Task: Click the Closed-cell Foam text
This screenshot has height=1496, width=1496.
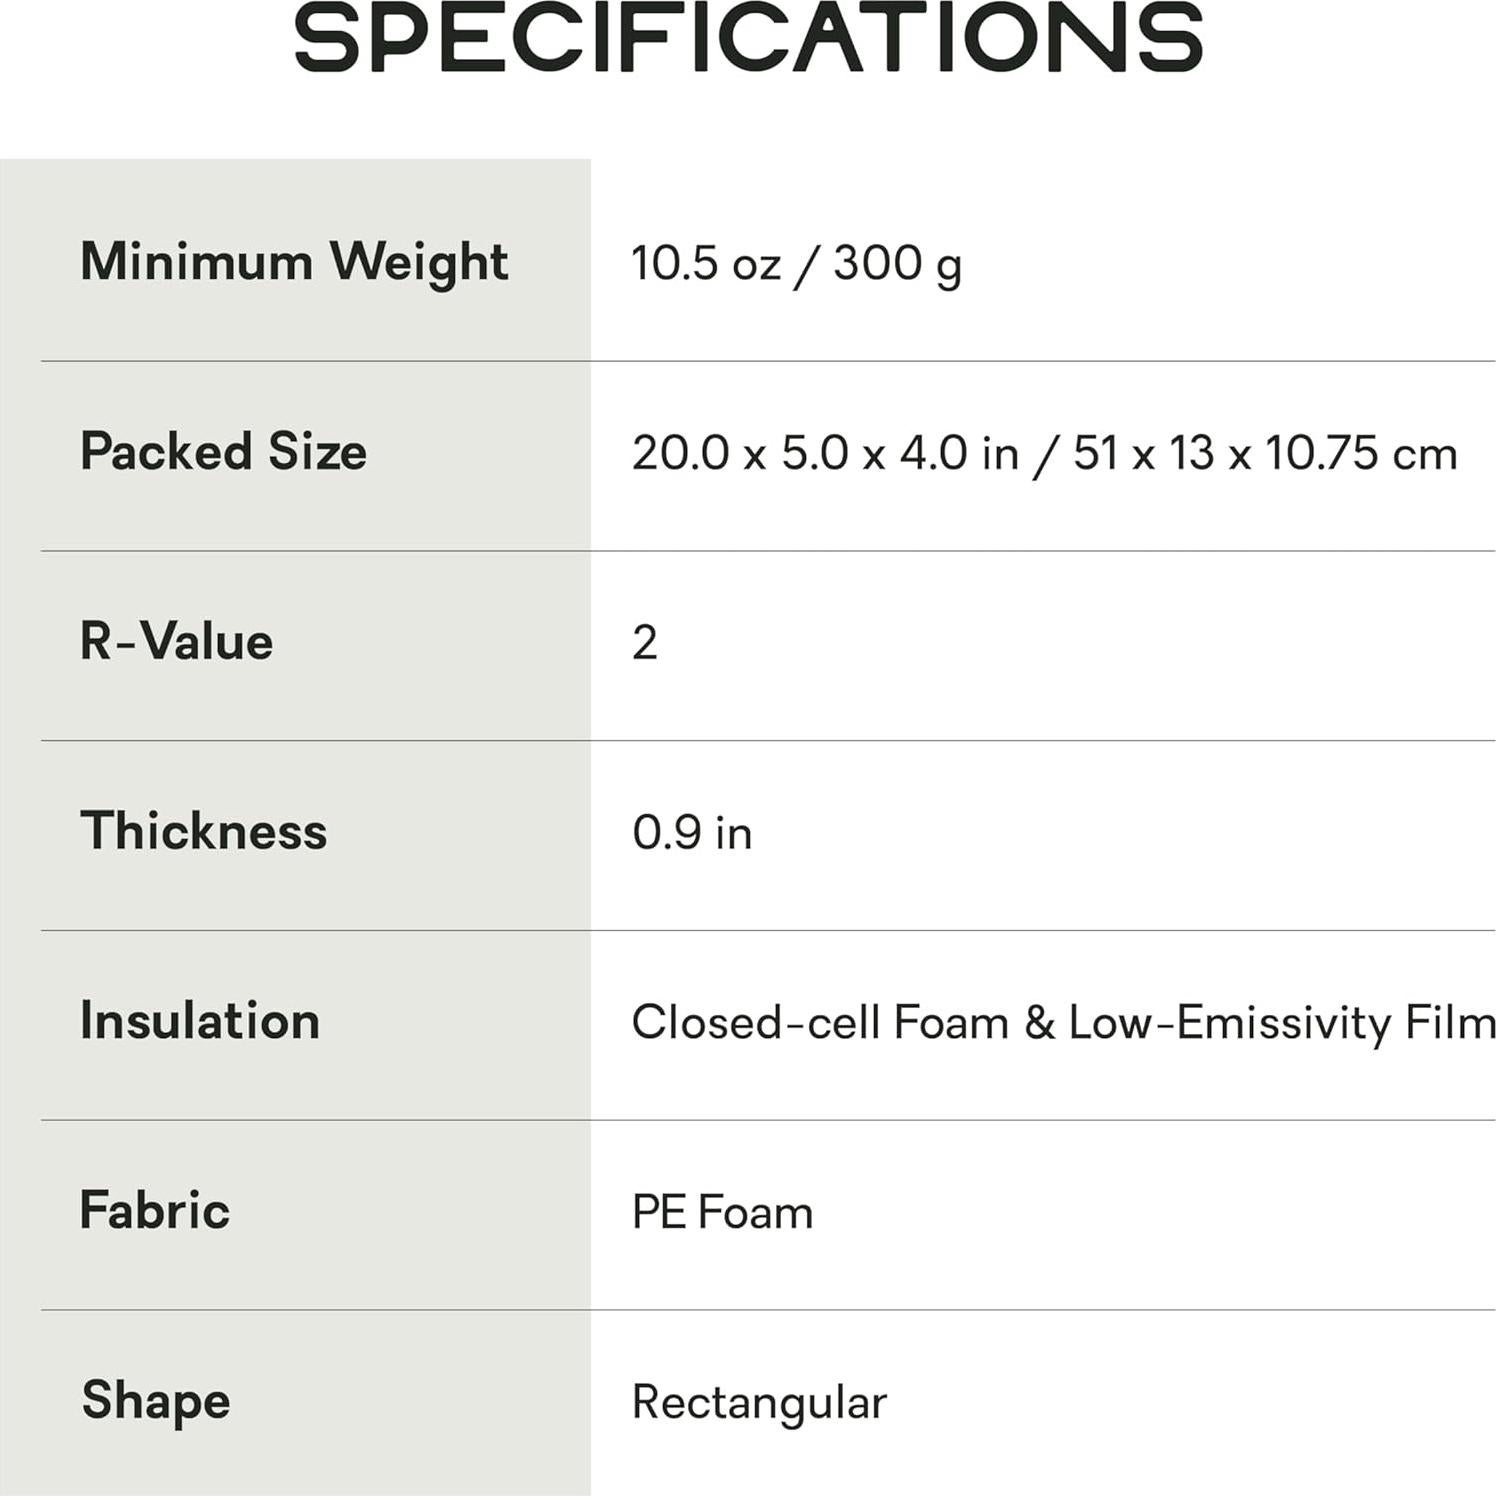Action: [820, 1023]
